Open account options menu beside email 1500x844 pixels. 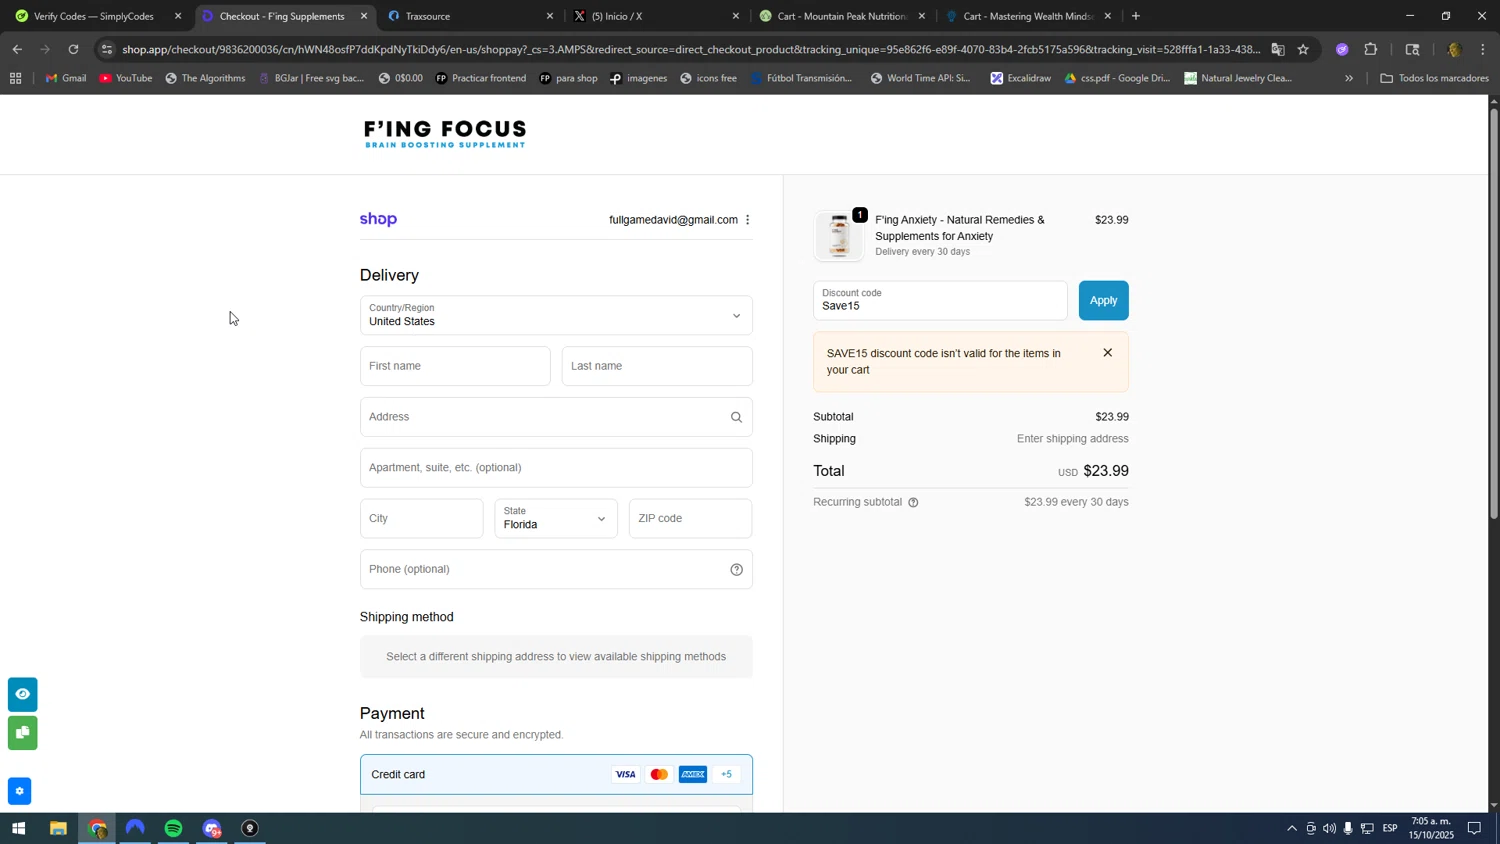click(747, 220)
